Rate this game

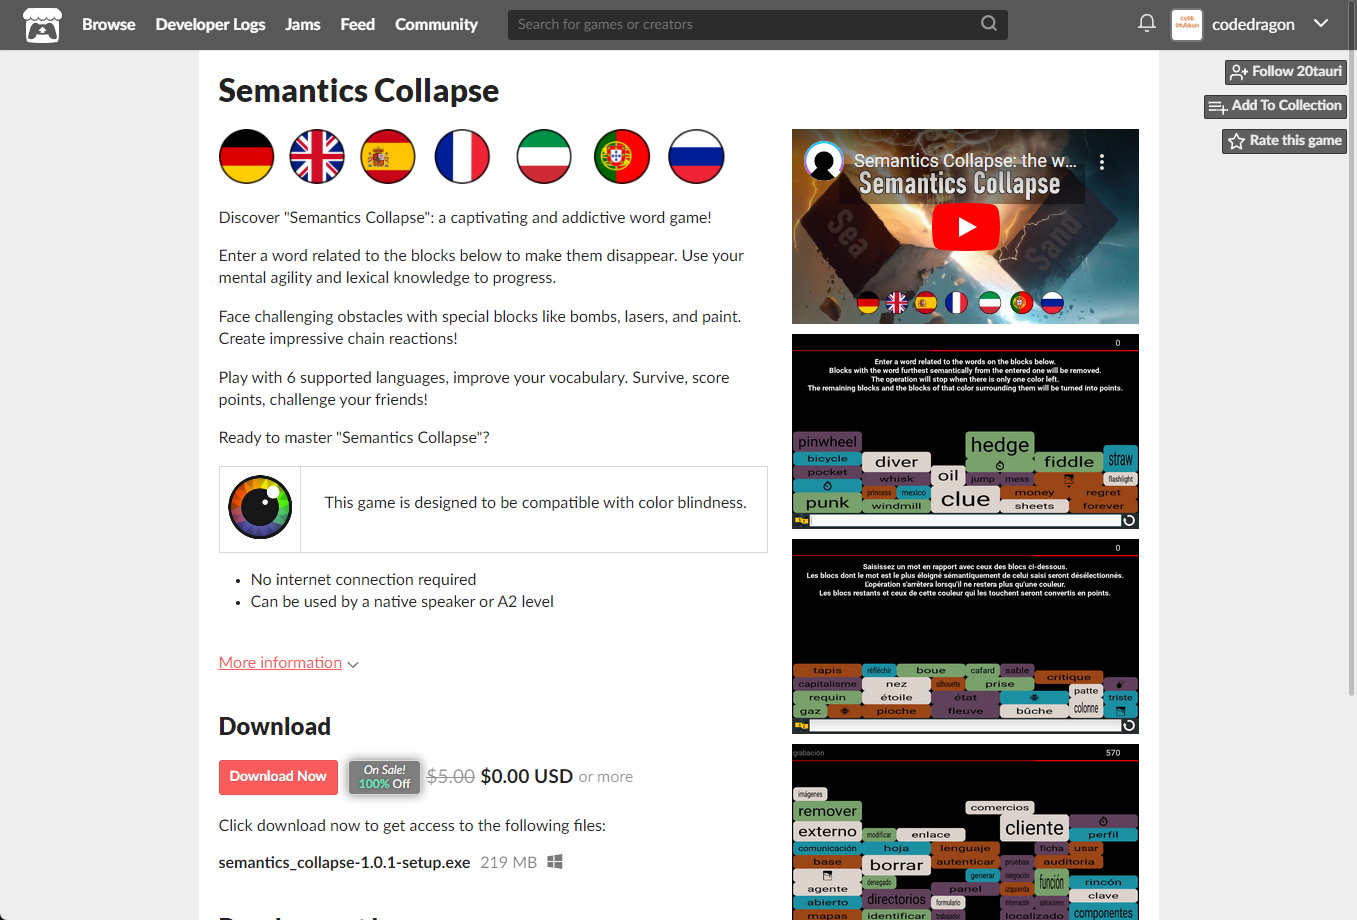point(1284,141)
